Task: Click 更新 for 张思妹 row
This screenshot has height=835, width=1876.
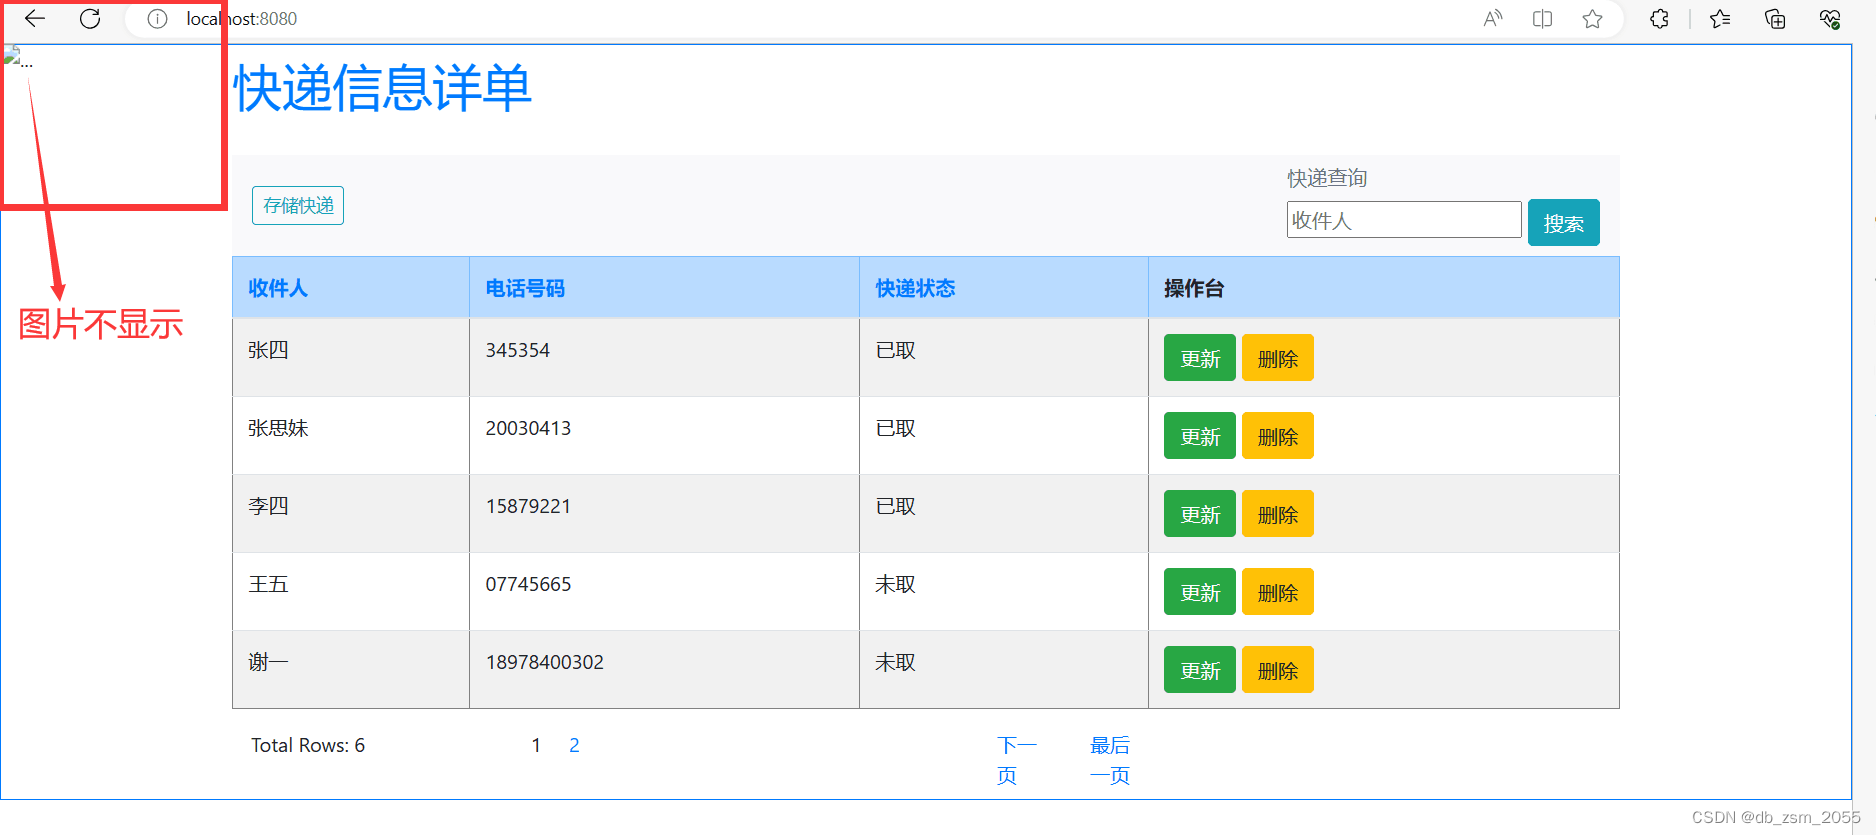Action: pos(1200,436)
